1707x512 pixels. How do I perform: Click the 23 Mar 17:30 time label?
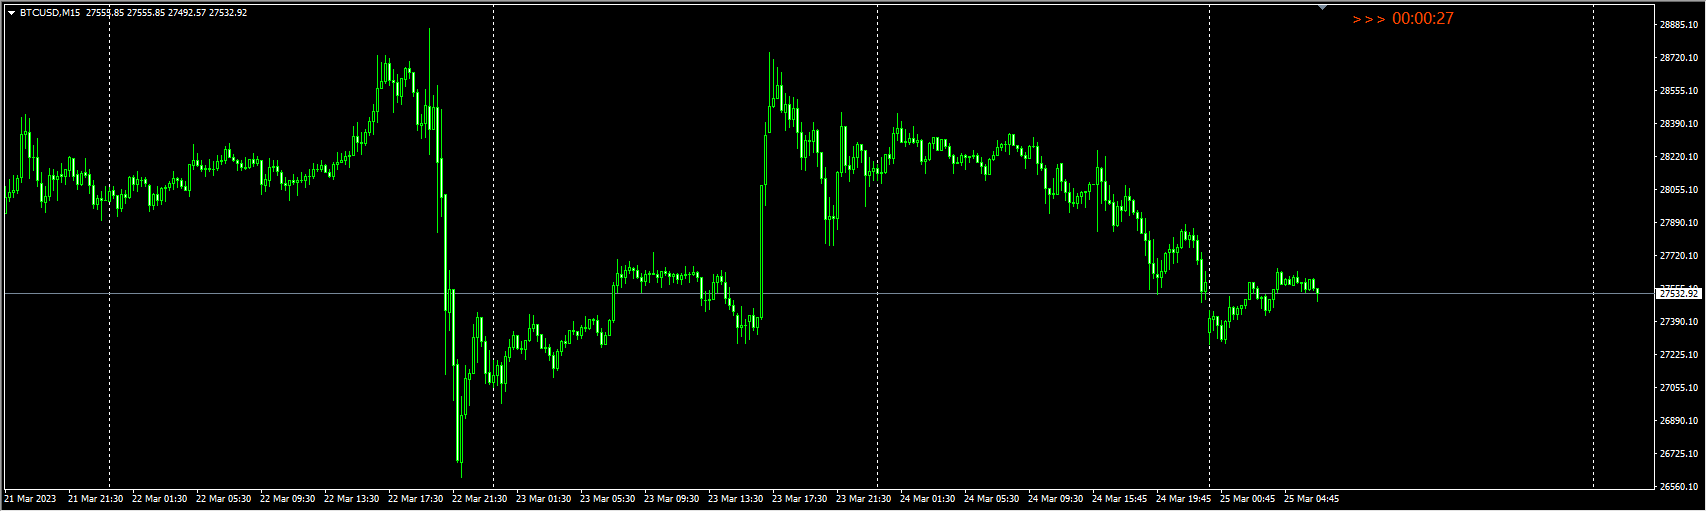[x=799, y=499]
